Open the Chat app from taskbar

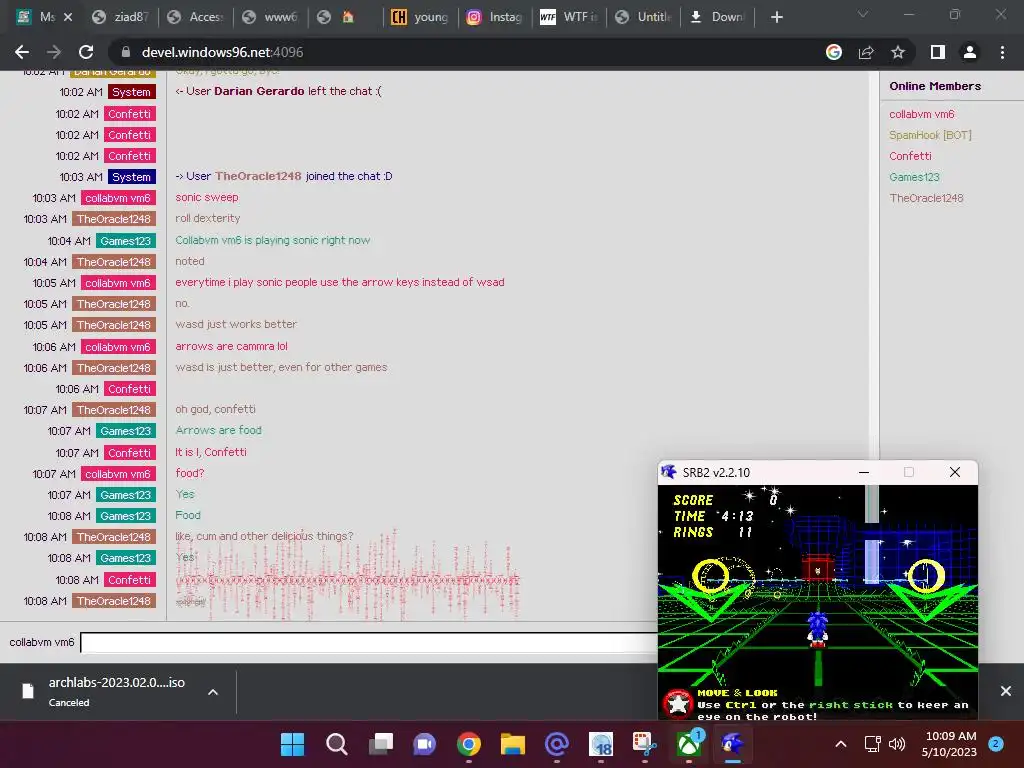tap(424, 744)
